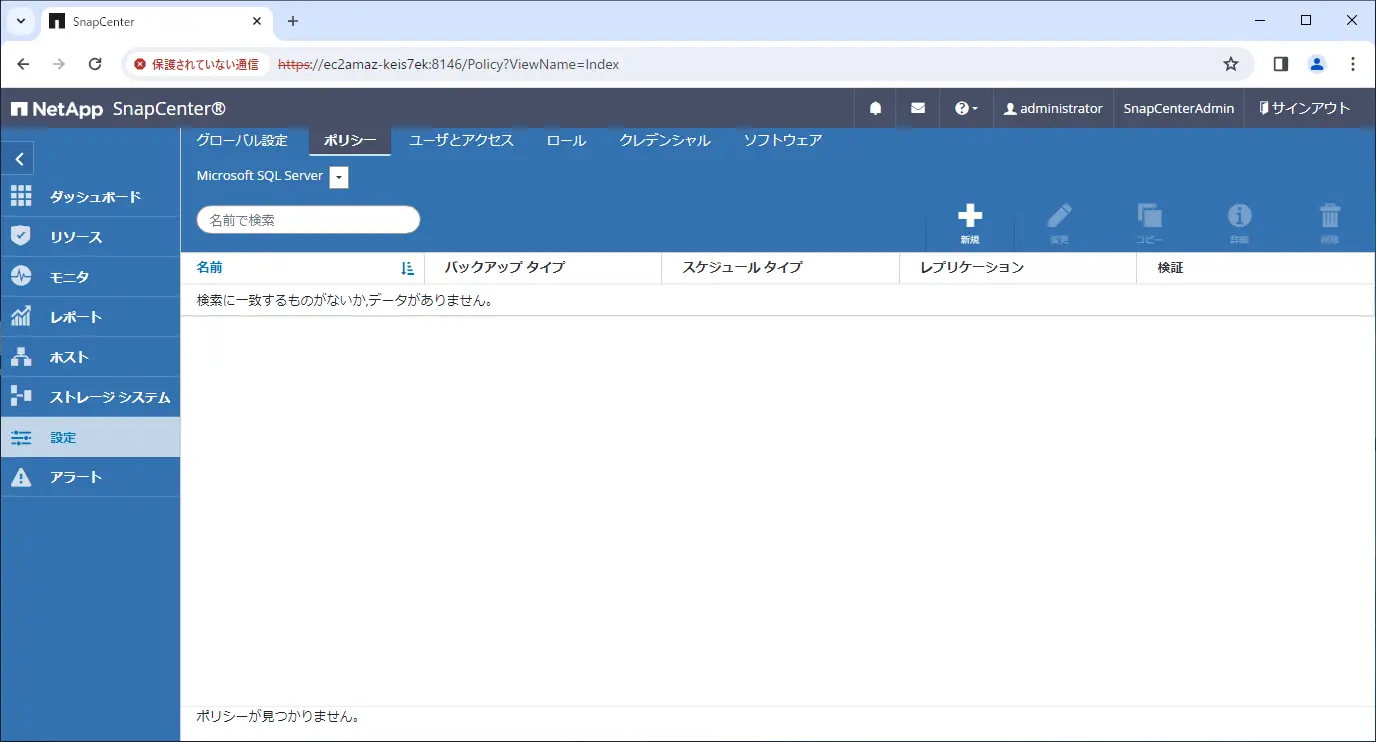Click the 名前で検索 search field

click(x=308, y=220)
